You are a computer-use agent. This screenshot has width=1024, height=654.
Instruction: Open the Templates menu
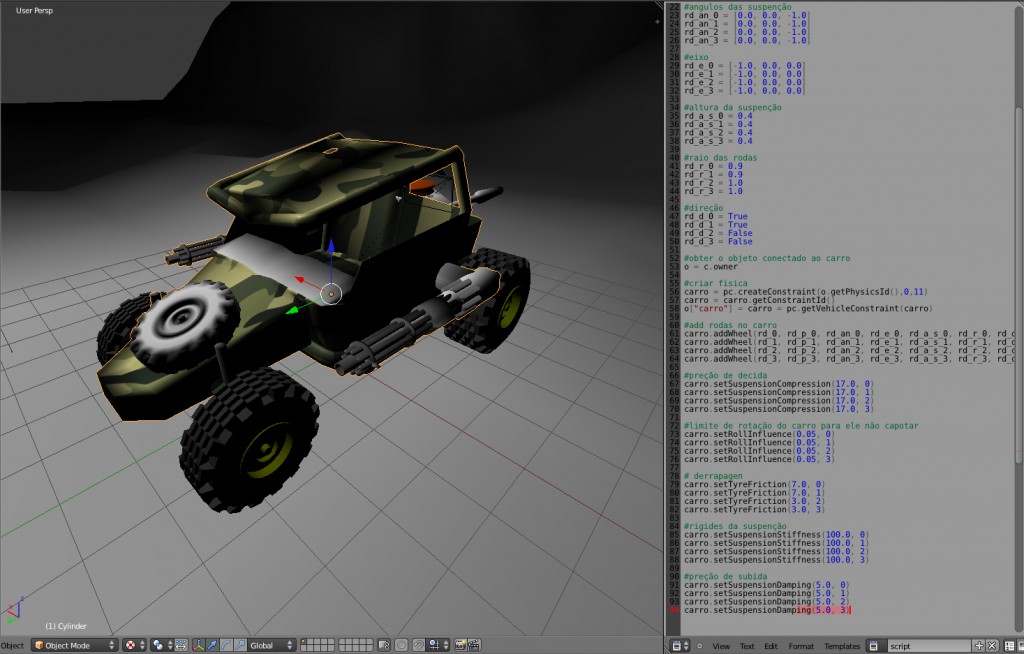pos(842,646)
